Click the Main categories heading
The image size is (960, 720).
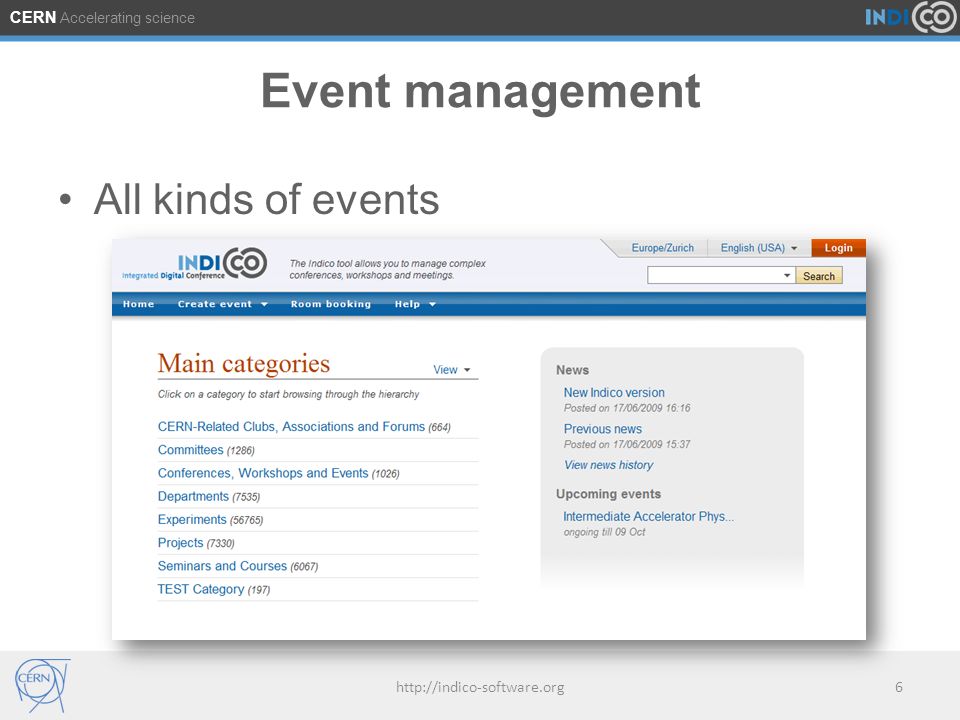point(244,364)
